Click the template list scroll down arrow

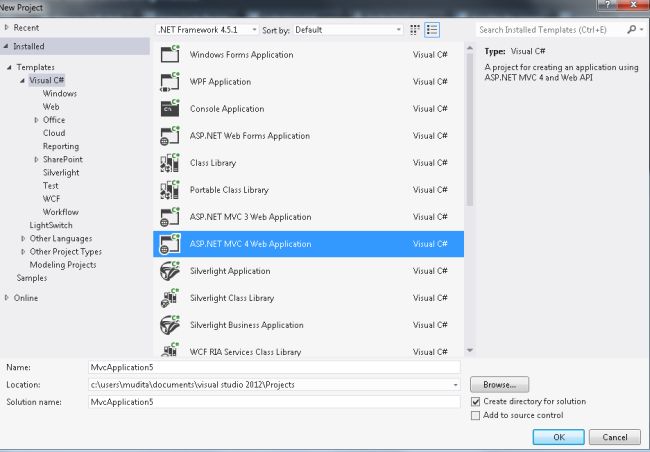(470, 350)
